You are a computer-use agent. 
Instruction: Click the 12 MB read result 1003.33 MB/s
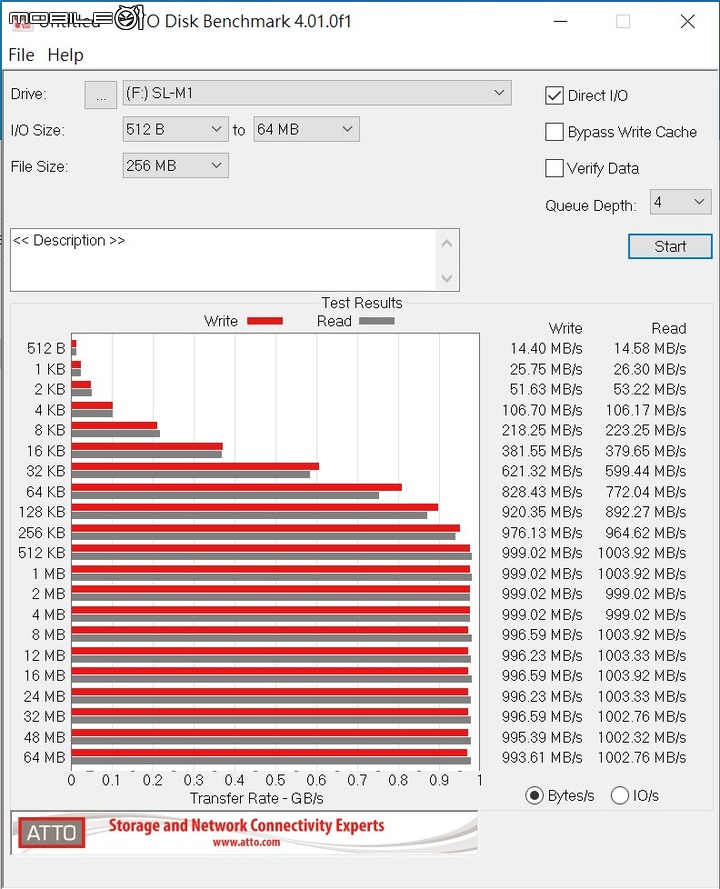(642, 655)
